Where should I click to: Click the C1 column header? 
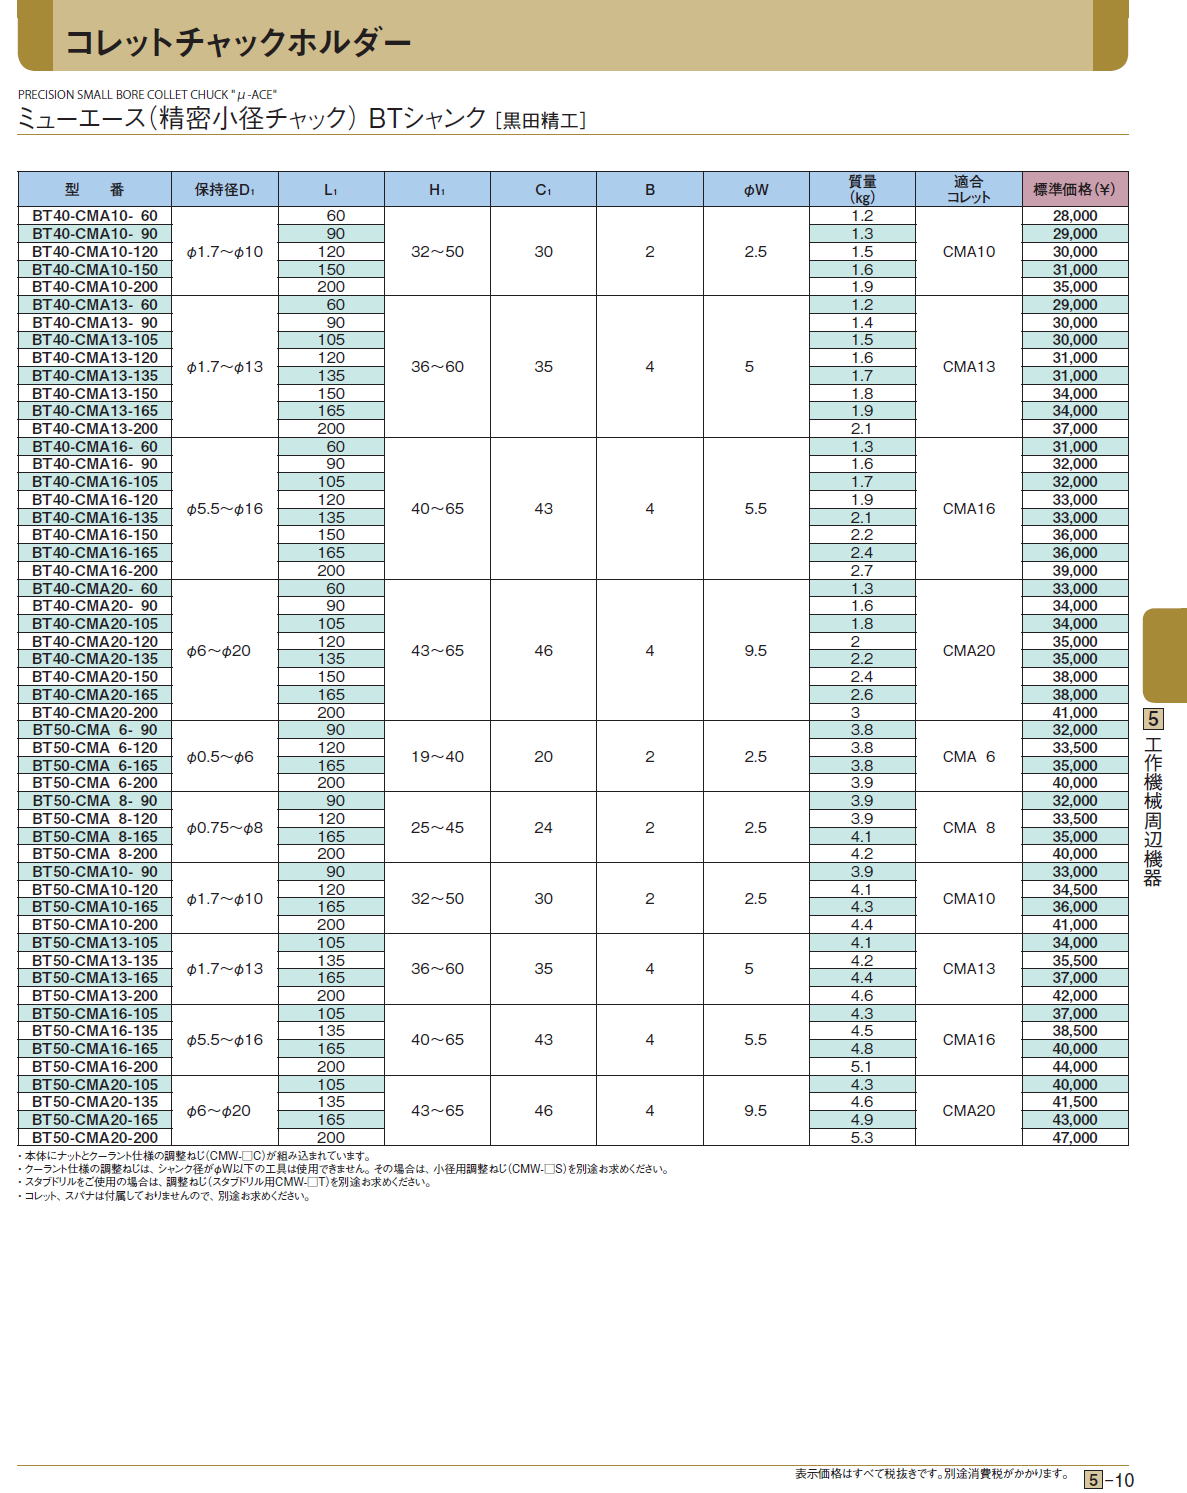(x=543, y=189)
